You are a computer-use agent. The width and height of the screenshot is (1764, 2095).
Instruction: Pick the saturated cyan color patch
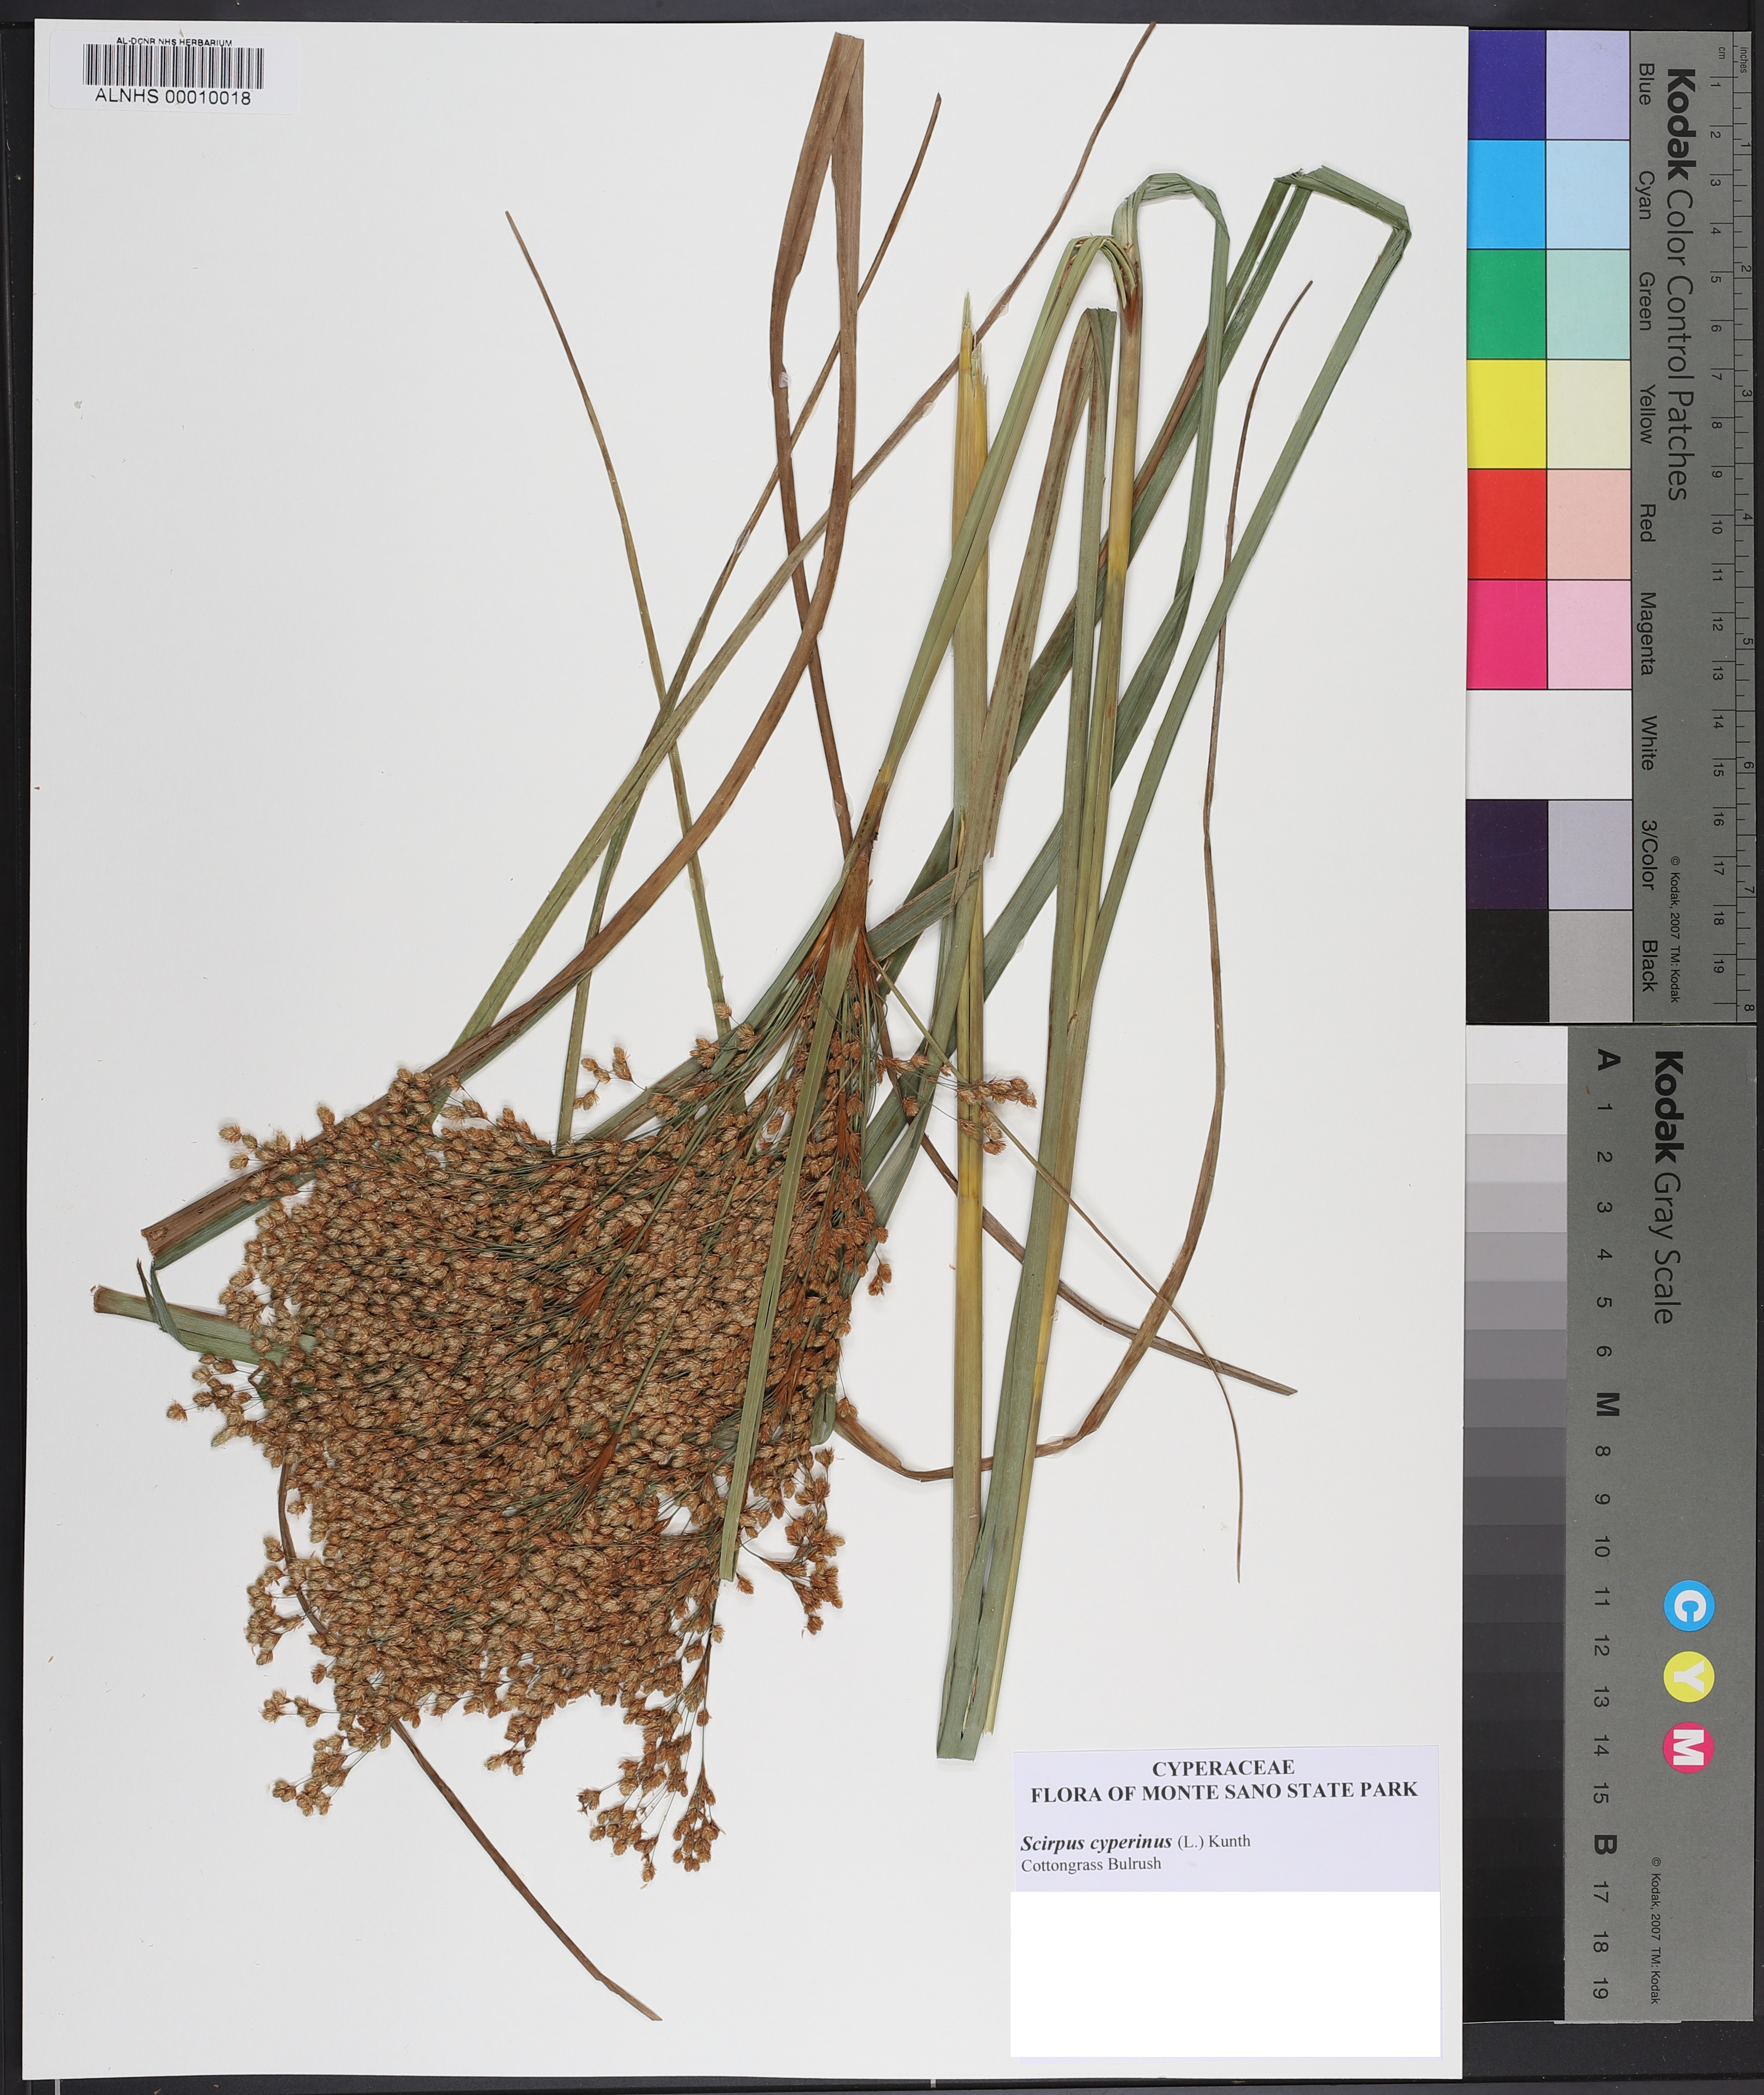tap(1506, 194)
